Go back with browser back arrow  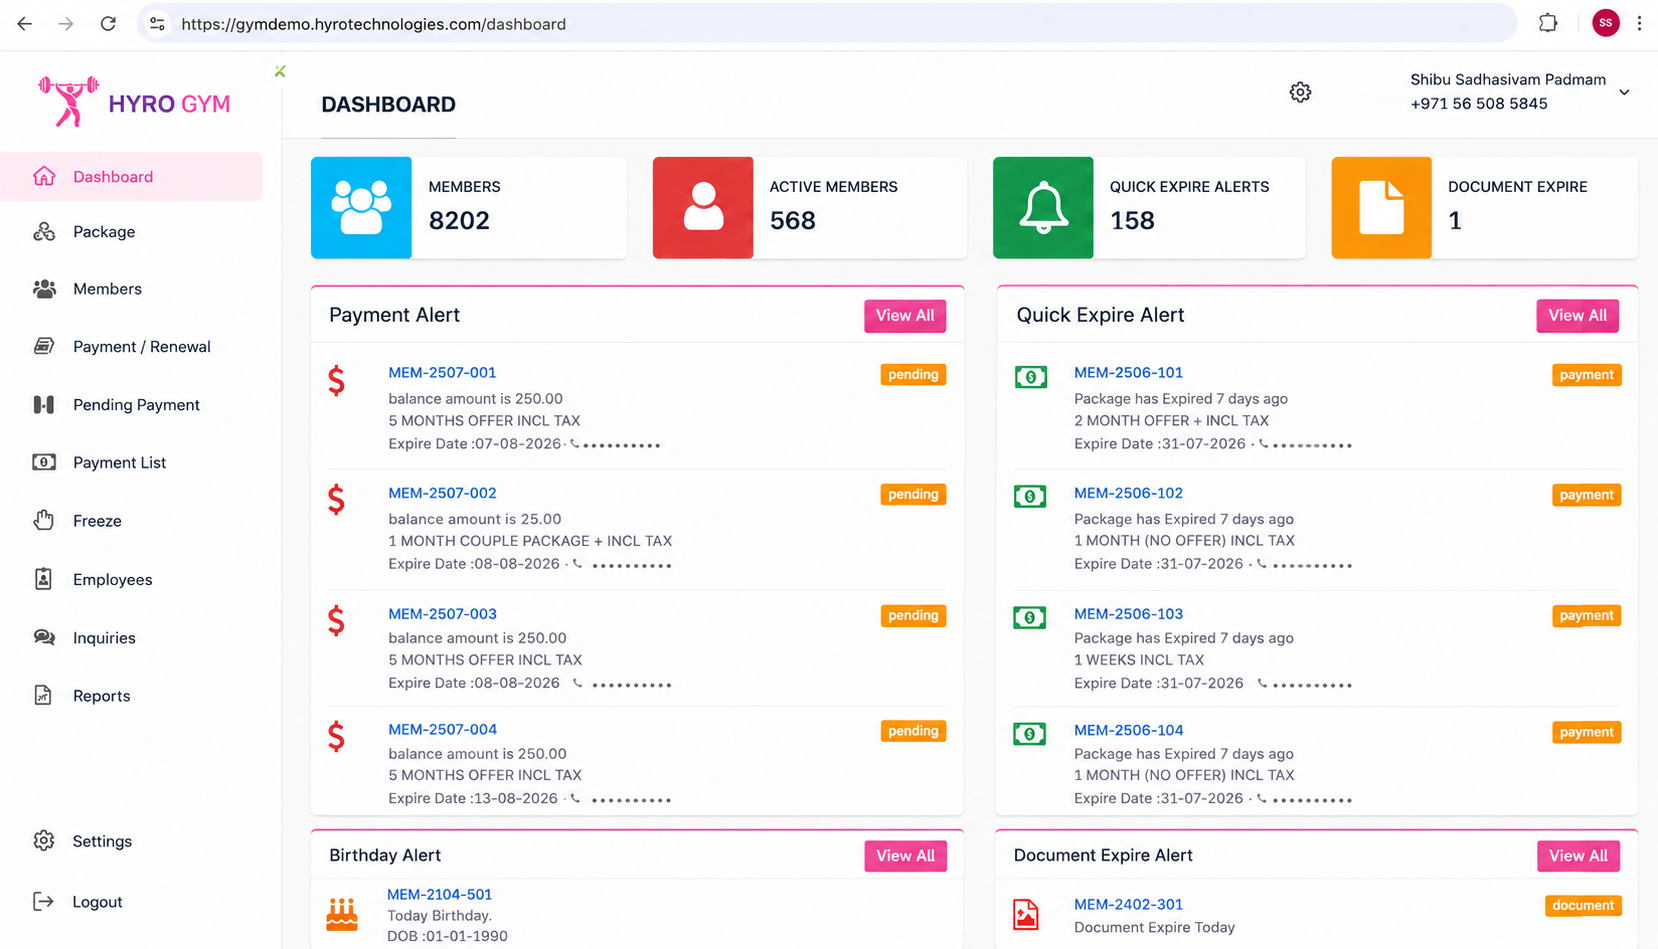tap(25, 23)
